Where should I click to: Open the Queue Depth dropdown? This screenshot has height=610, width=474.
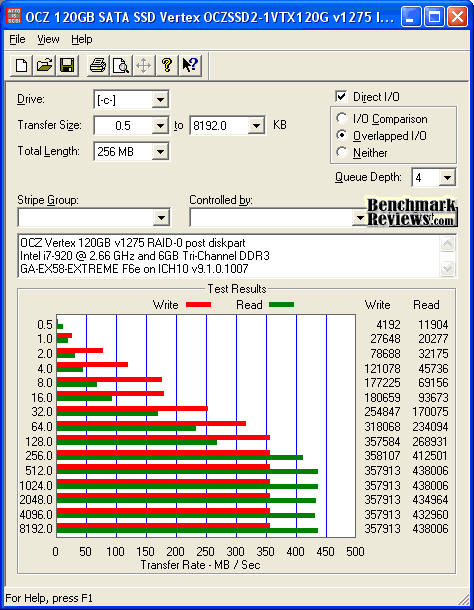(447, 178)
